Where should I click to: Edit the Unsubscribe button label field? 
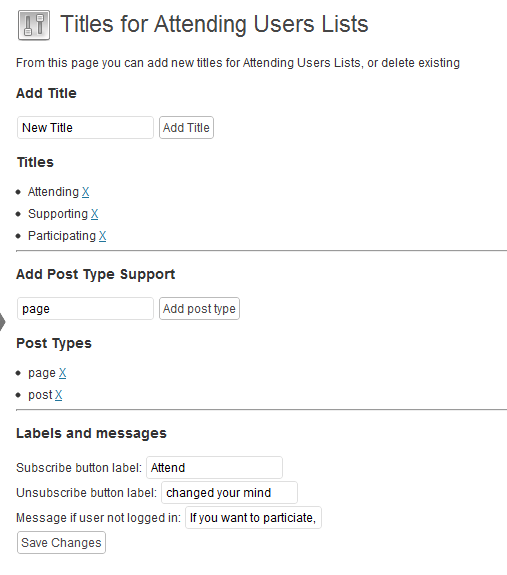pyautogui.click(x=229, y=492)
